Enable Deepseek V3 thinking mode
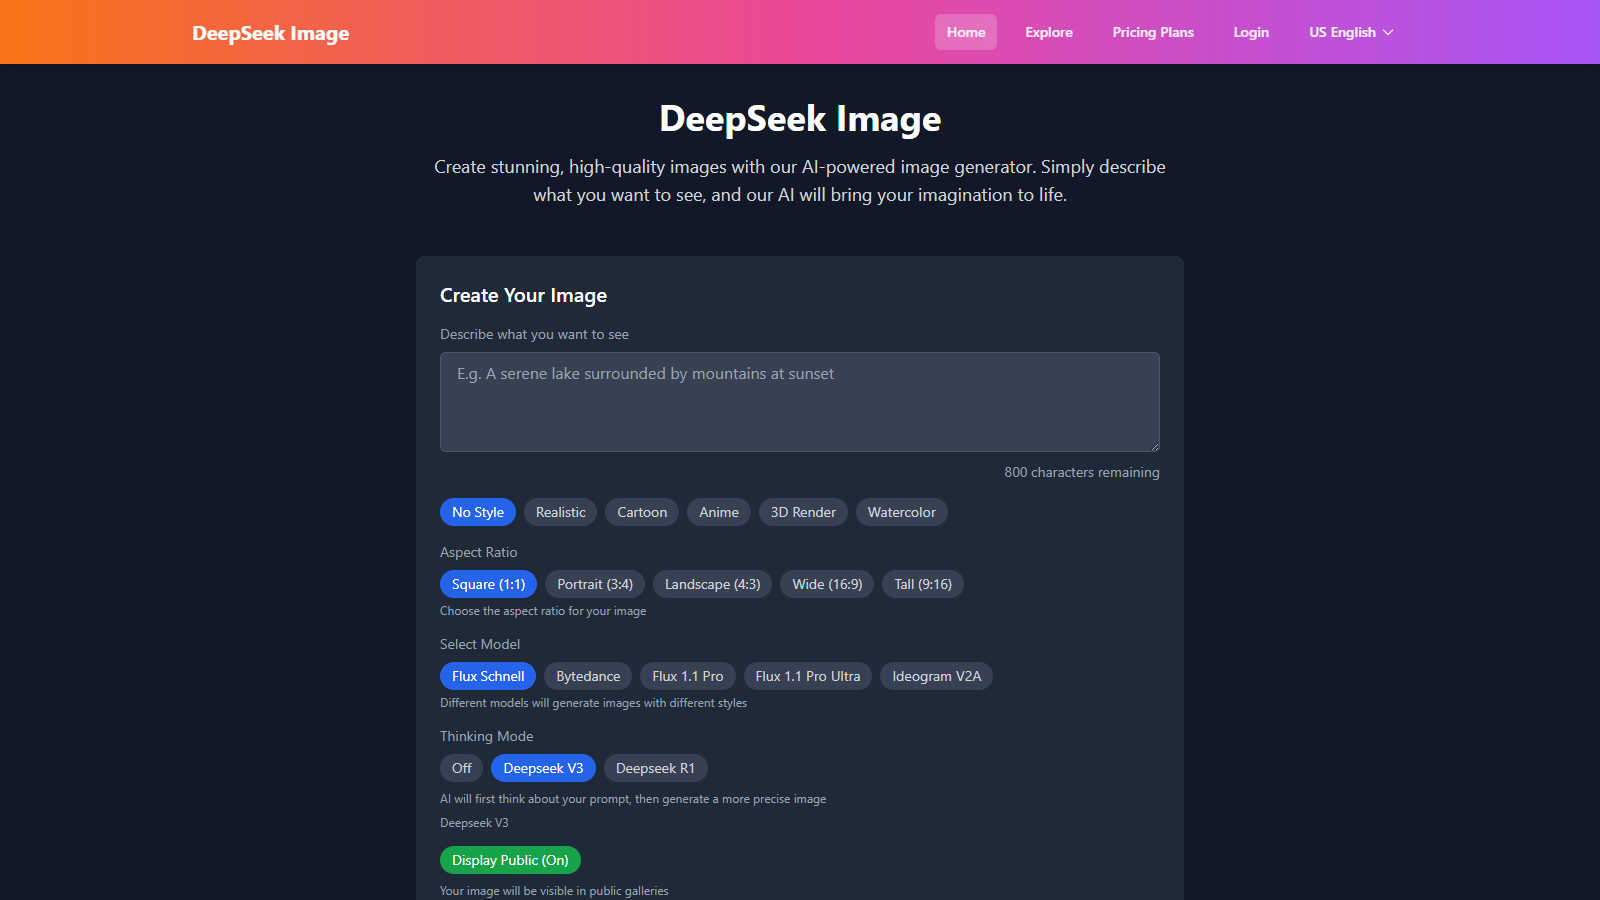Screen dimensions: 1600x900 coord(543,768)
